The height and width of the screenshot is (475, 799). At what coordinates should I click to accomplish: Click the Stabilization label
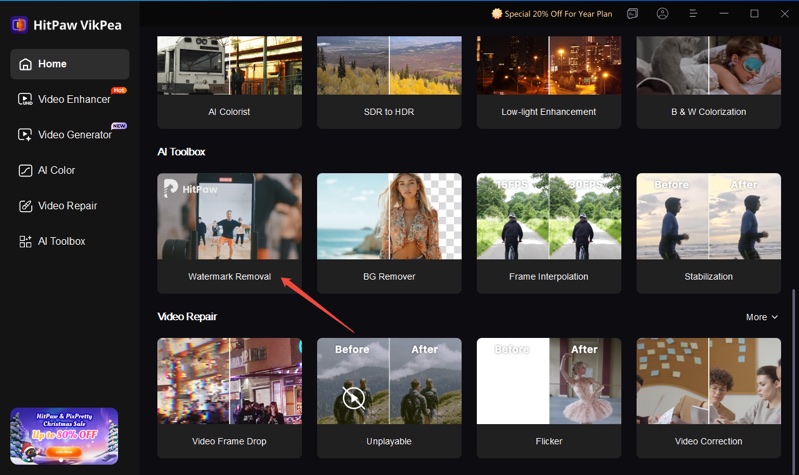tap(709, 276)
